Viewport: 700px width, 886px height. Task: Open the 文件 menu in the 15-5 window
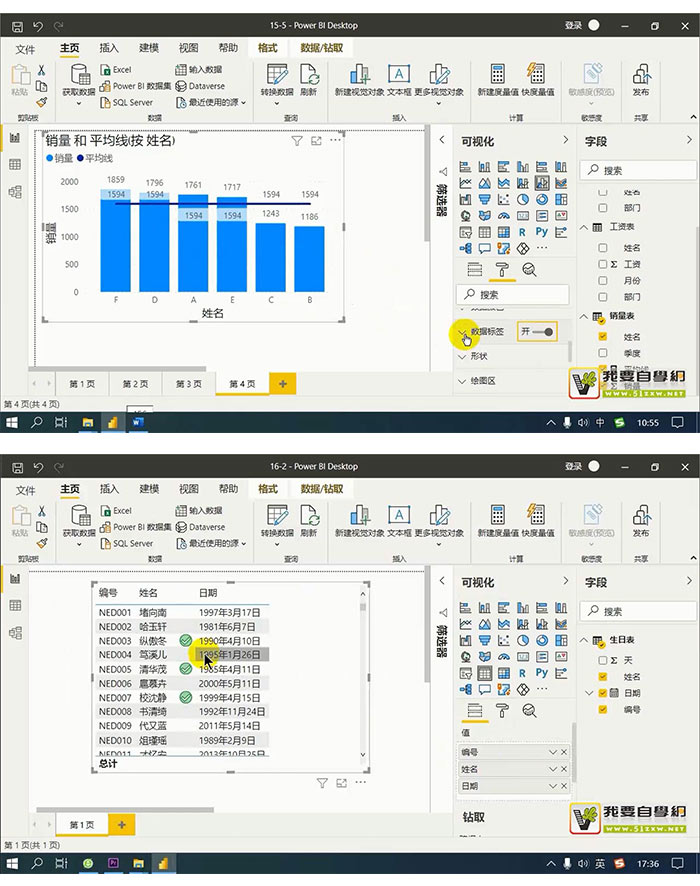25,49
